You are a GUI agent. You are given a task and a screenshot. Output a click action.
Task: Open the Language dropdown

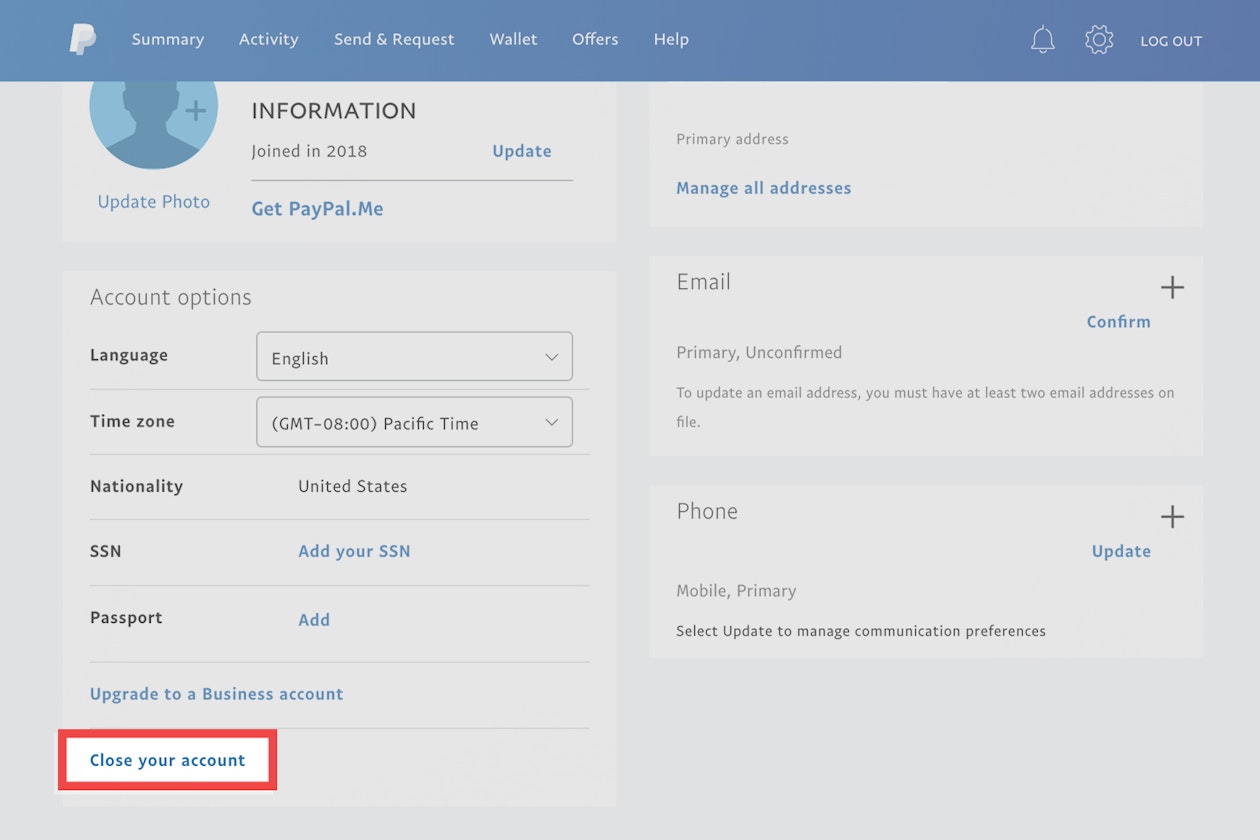point(414,356)
